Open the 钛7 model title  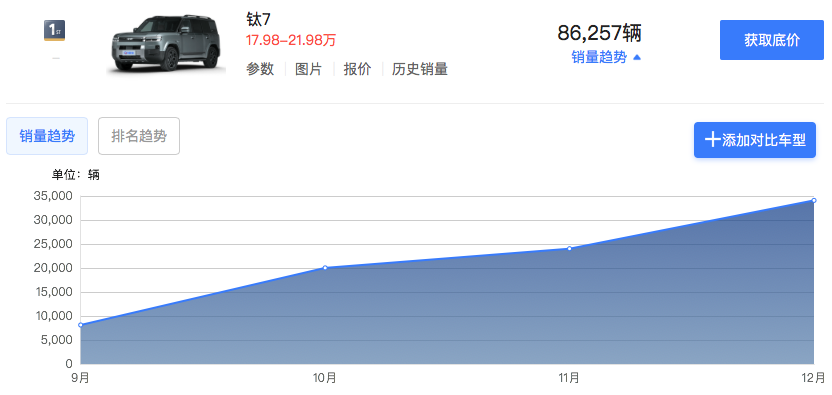(x=258, y=19)
